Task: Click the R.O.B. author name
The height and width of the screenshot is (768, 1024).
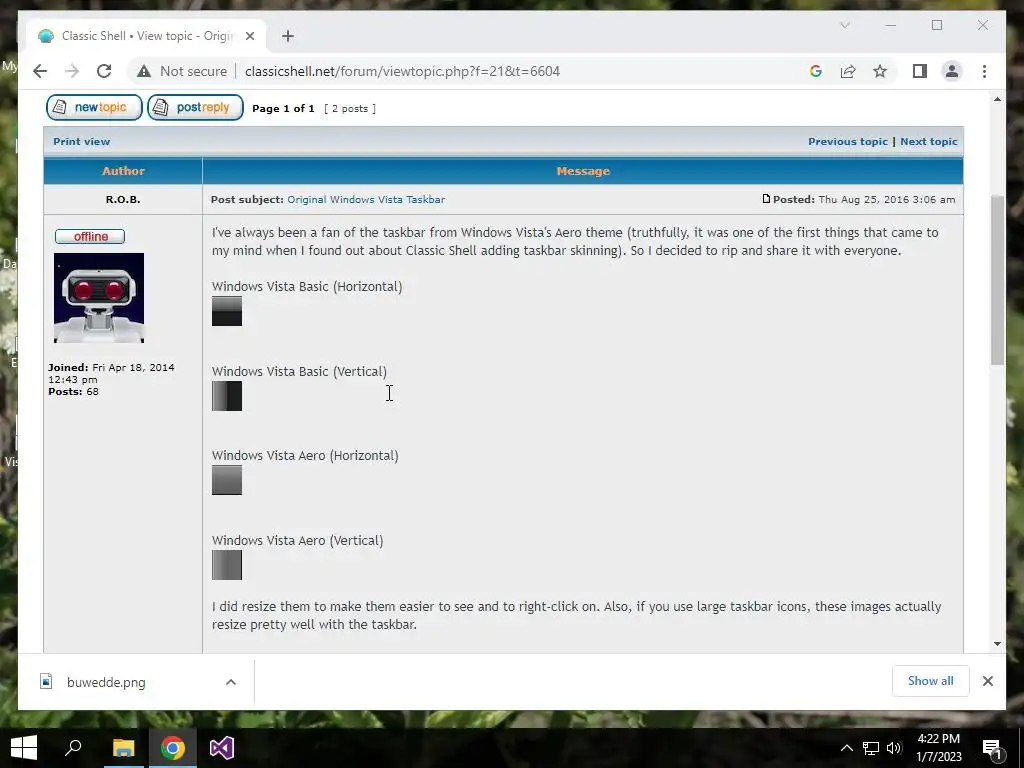Action: click(x=123, y=200)
